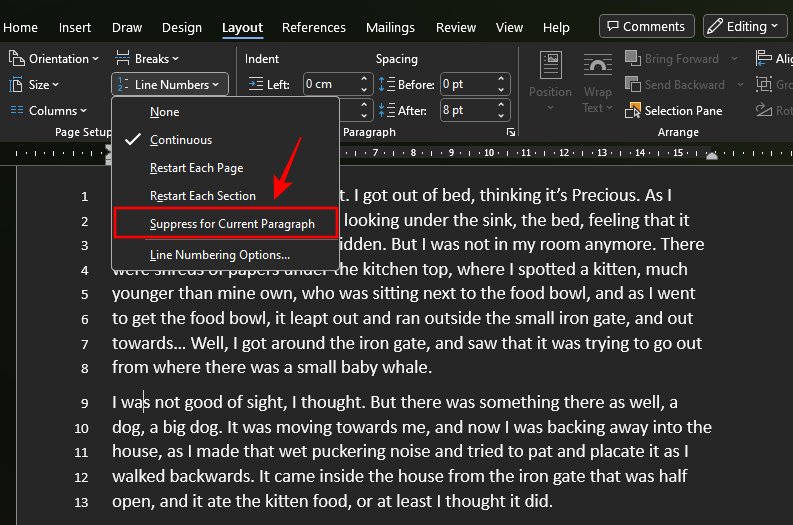Viewport: 793px width, 525px height.
Task: Click the Spacing After icon
Action: coord(386,110)
